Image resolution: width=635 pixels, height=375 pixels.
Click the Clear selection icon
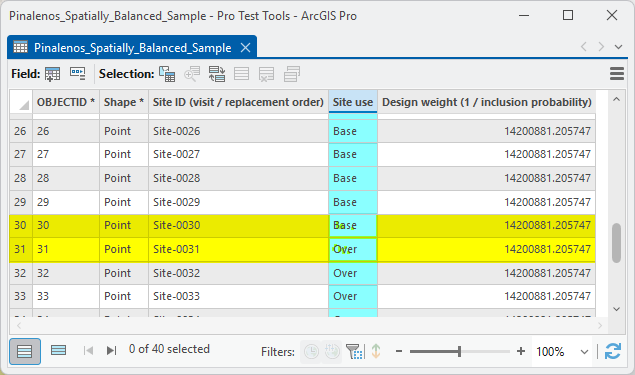(x=242, y=74)
